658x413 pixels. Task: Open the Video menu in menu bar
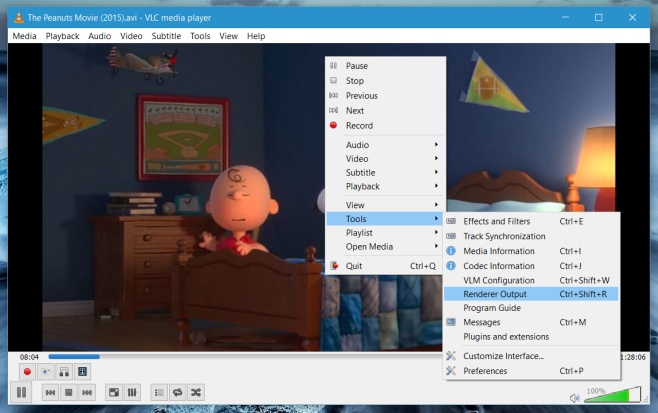click(x=131, y=36)
